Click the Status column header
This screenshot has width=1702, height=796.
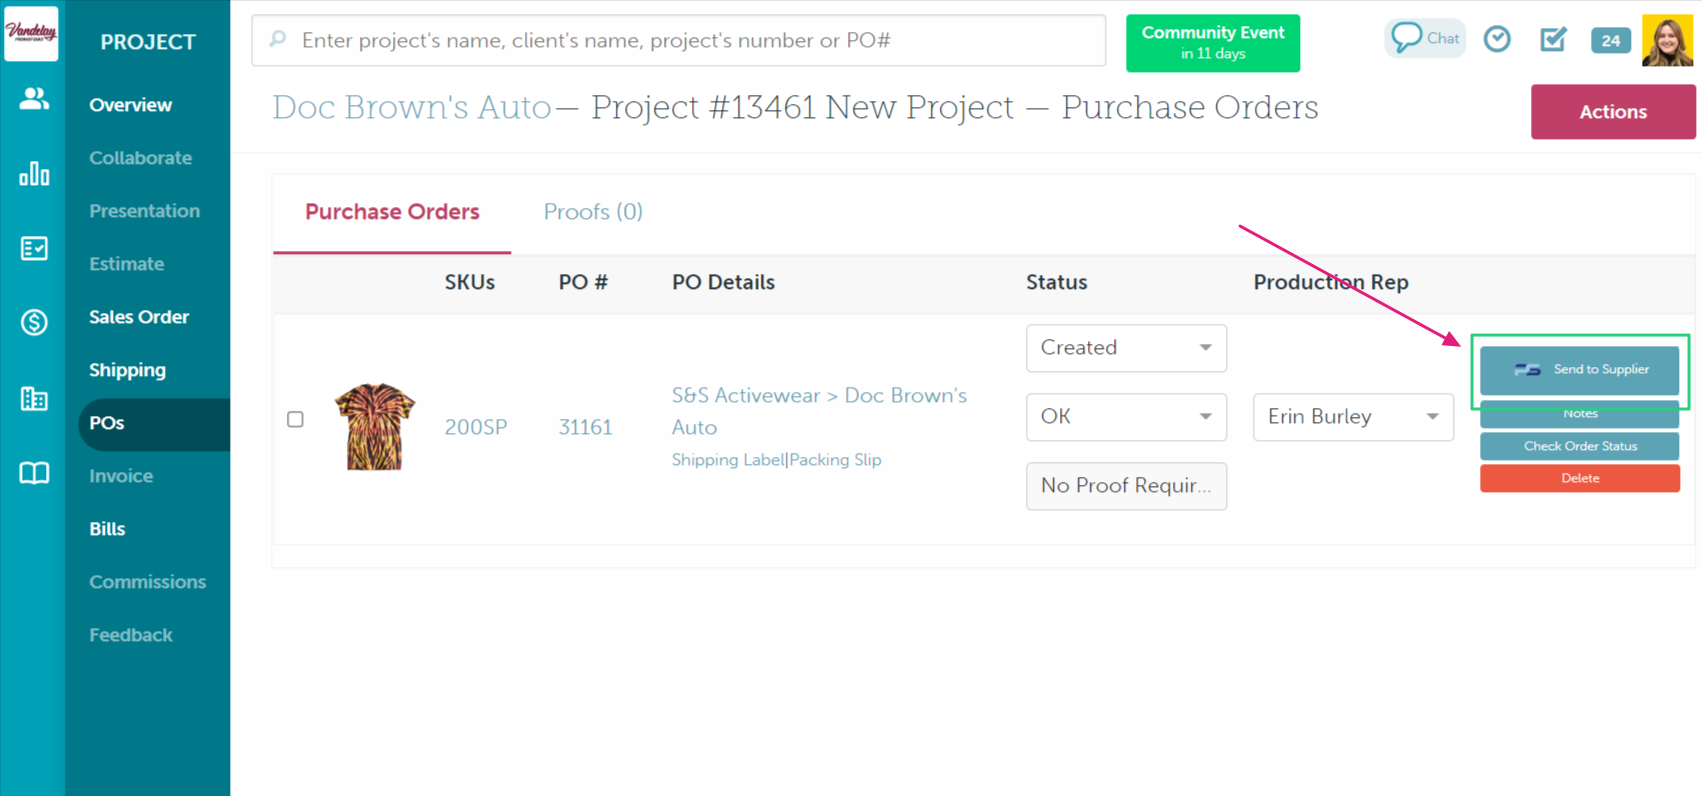[x=1056, y=282]
